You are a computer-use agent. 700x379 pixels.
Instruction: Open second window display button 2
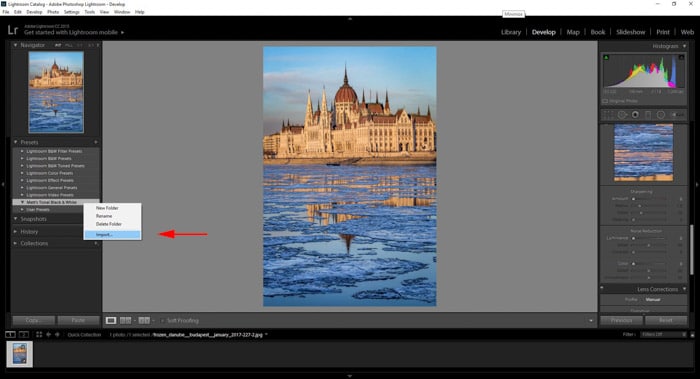[24, 334]
